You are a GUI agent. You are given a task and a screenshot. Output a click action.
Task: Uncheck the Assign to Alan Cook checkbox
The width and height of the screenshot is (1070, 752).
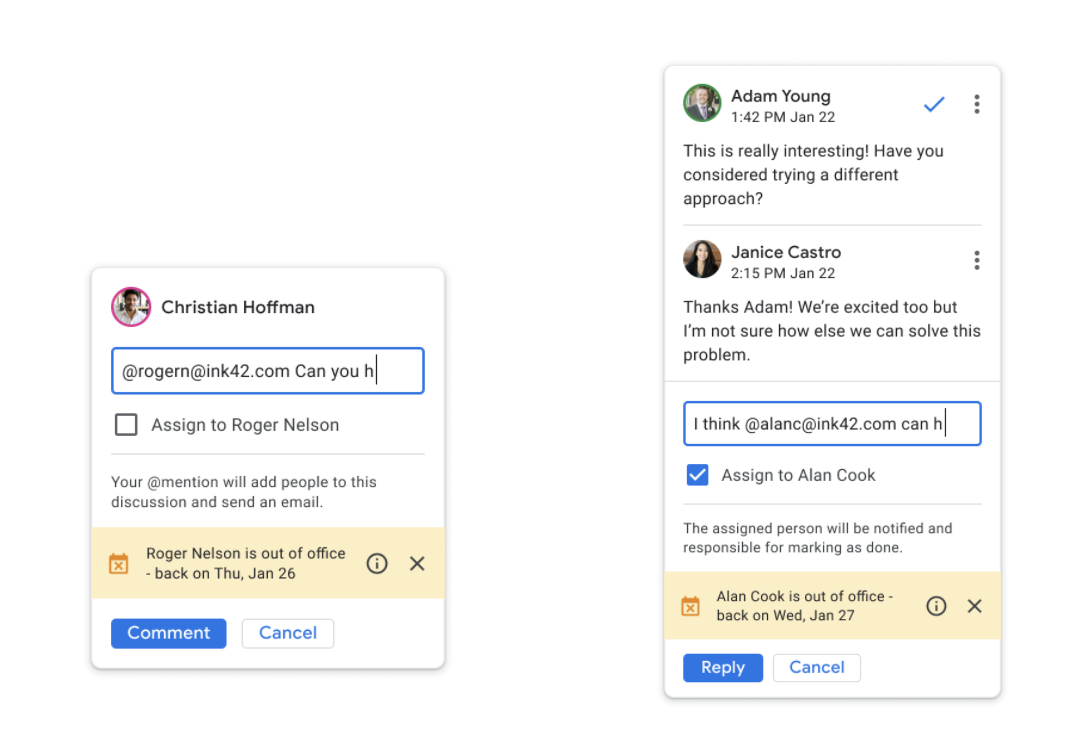pos(697,475)
